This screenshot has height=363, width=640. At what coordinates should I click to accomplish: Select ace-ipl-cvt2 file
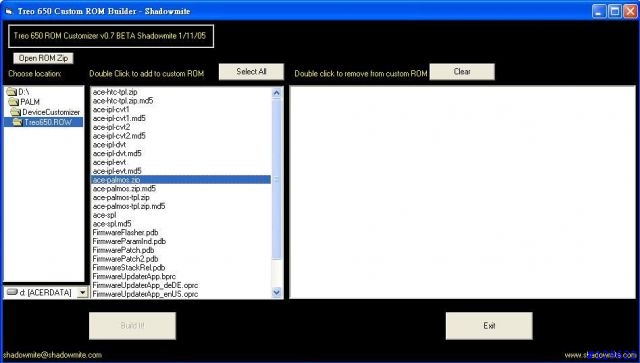111,127
